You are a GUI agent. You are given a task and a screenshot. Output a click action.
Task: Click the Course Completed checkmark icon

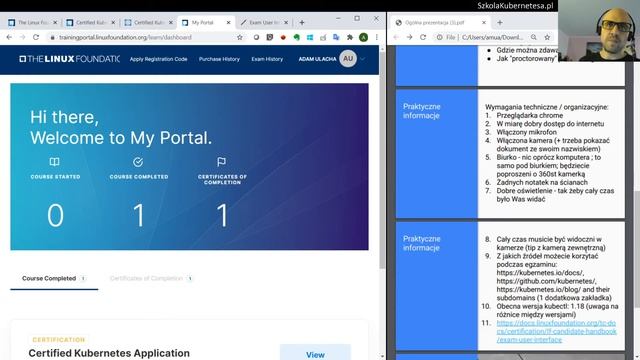138,162
